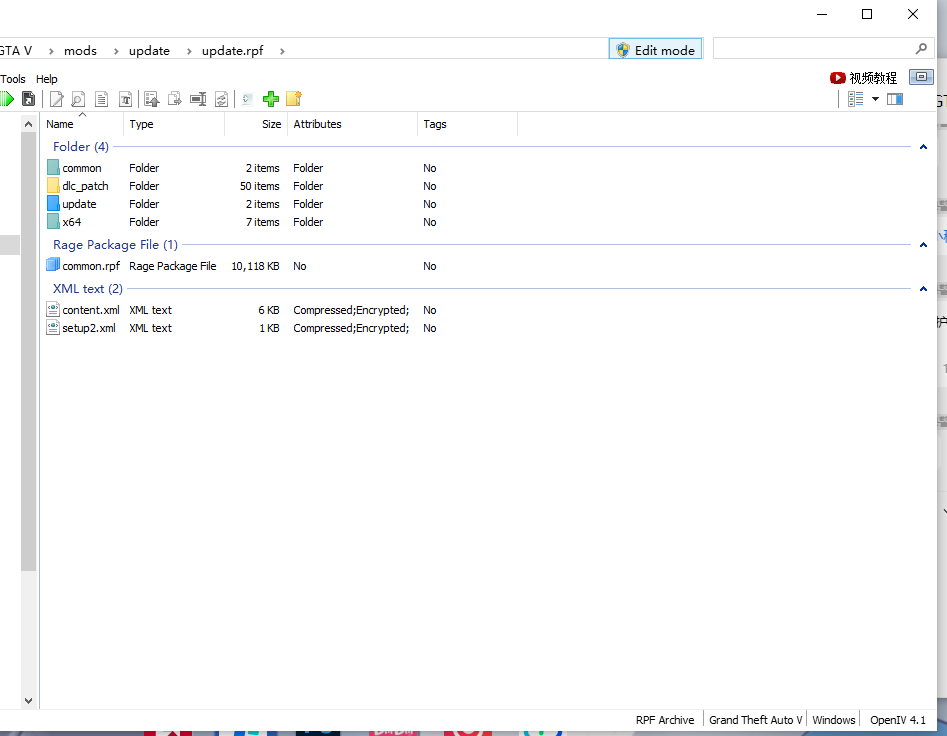Toggle the preview pane layout icon
The height and width of the screenshot is (736, 947).
(894, 99)
